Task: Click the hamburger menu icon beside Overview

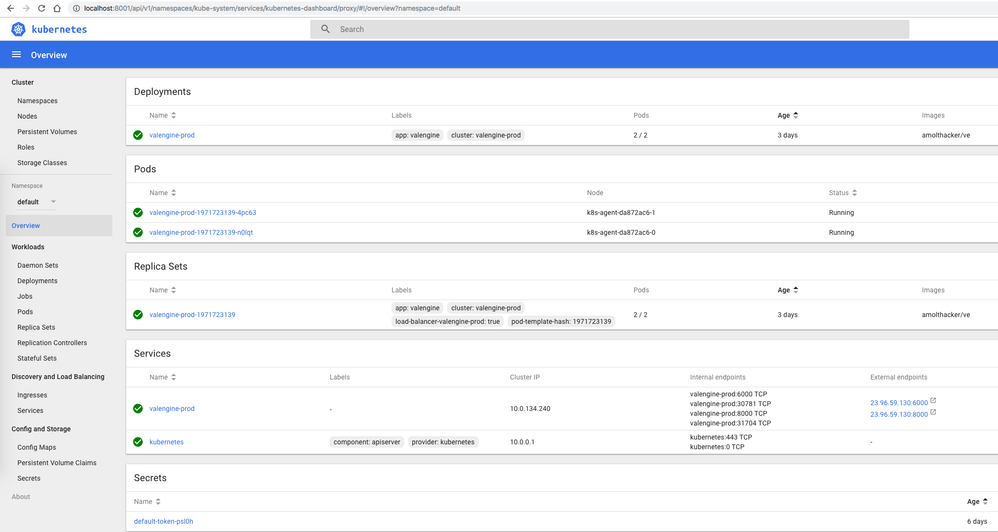Action: click(16, 55)
